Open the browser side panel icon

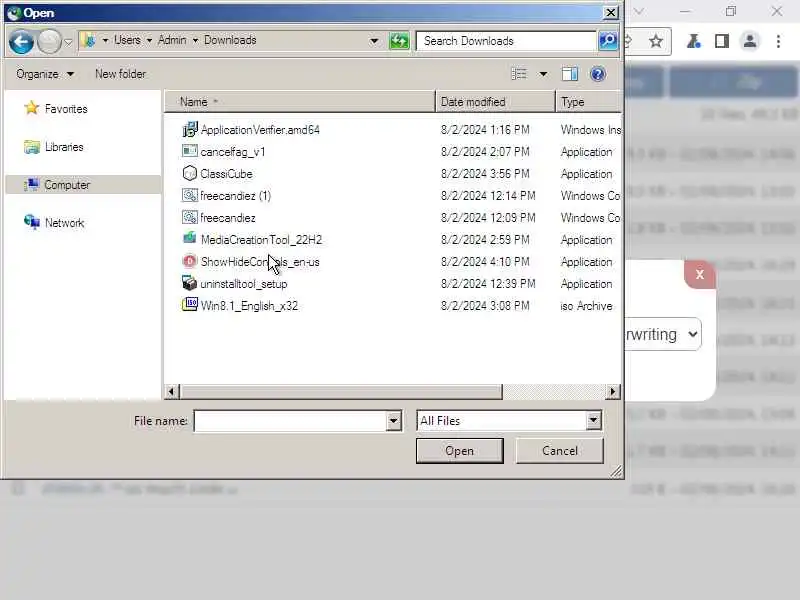[721, 41]
